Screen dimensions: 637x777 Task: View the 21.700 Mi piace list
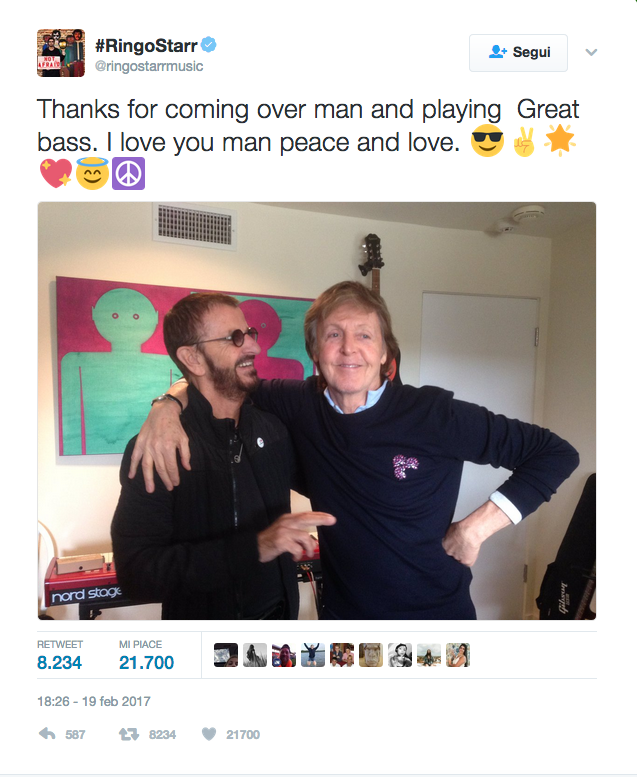click(x=146, y=655)
